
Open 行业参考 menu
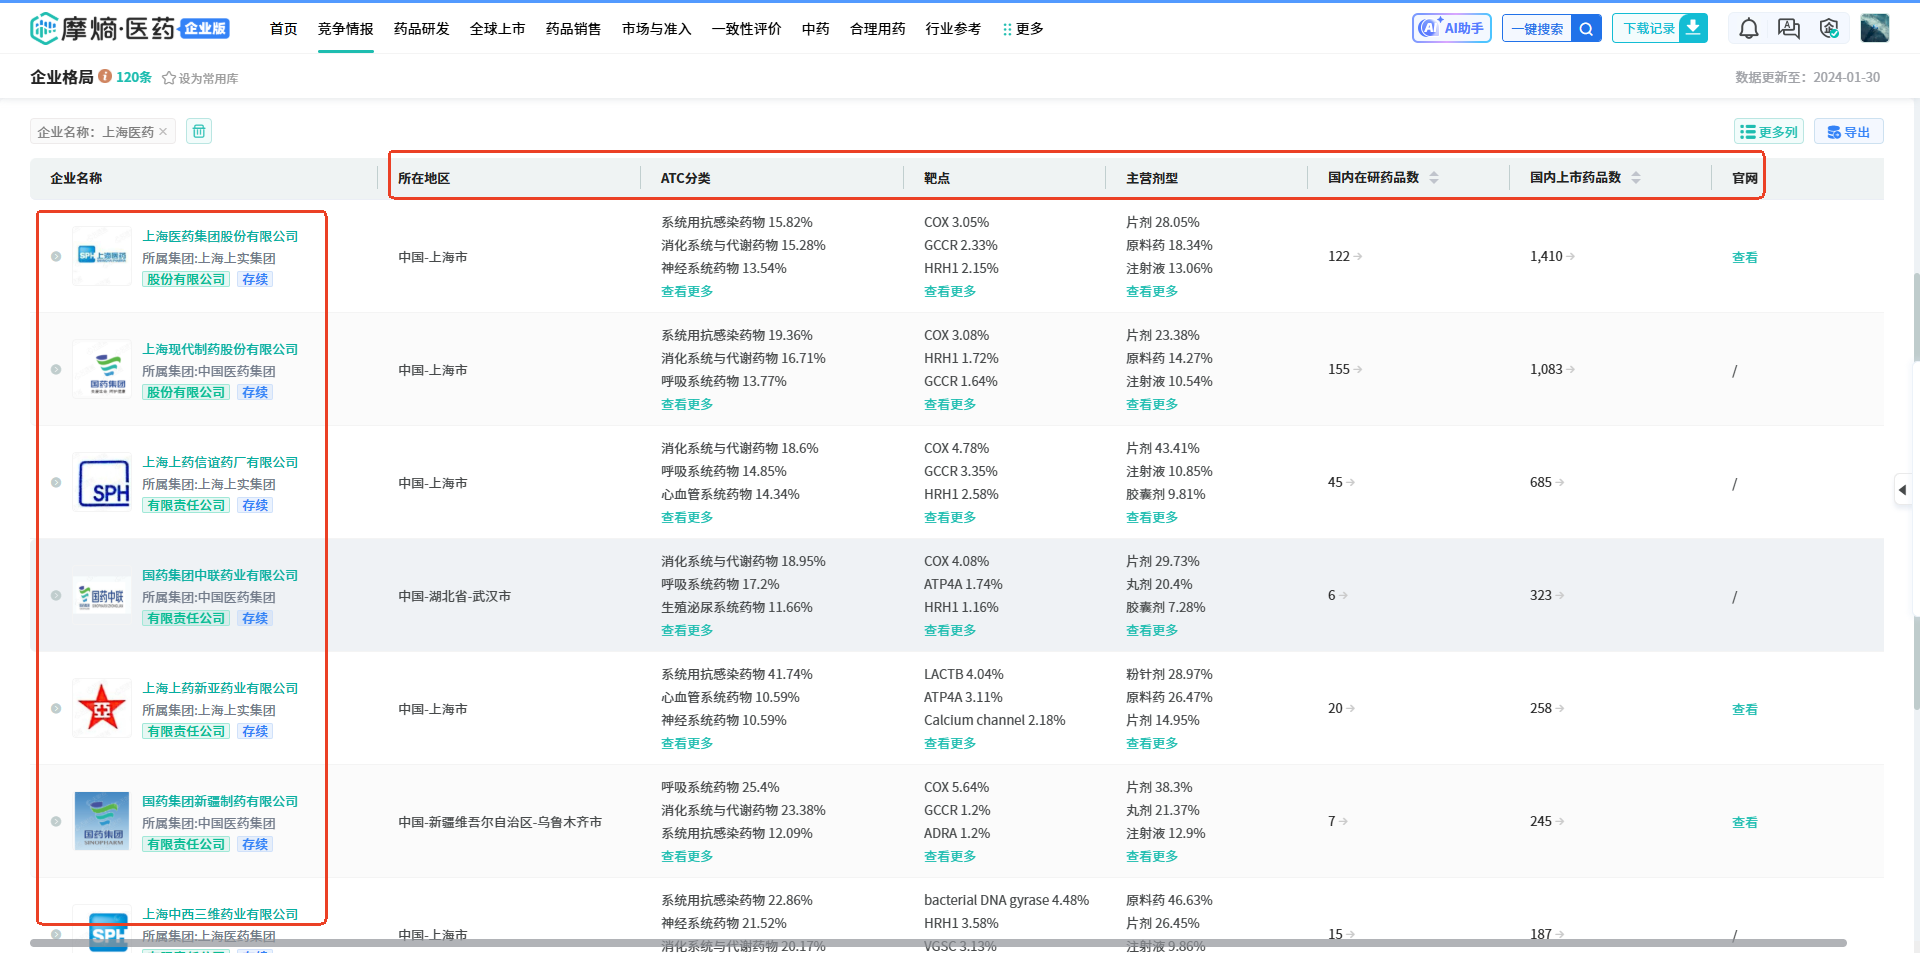(x=954, y=28)
